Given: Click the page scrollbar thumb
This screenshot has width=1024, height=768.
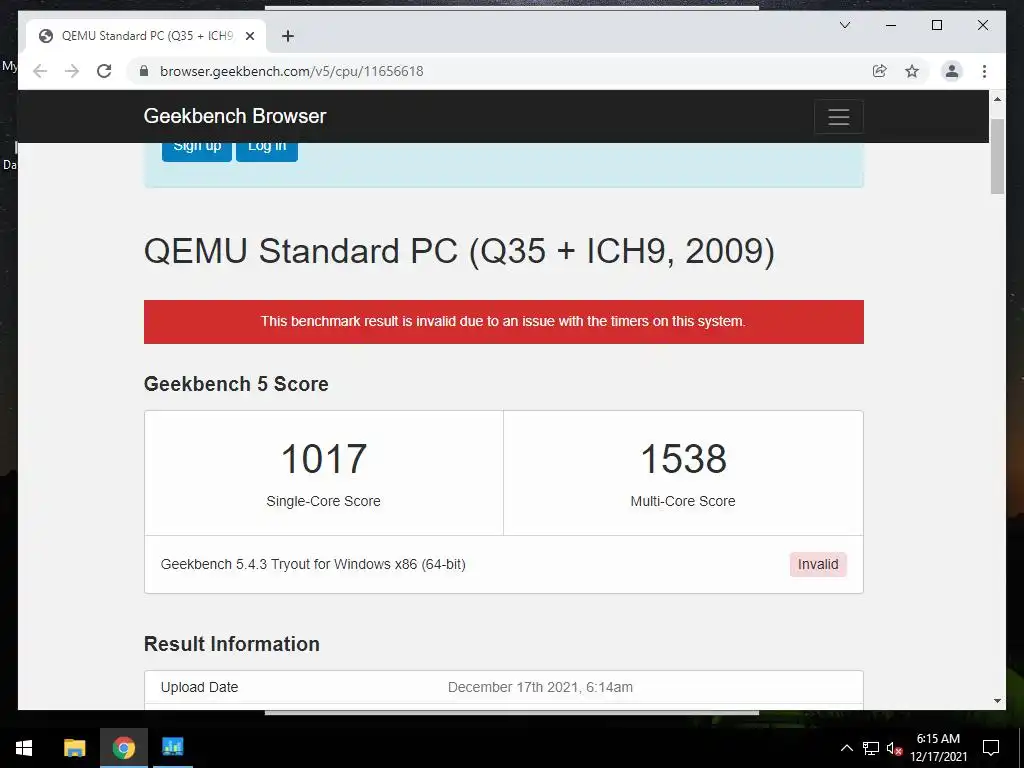Looking at the screenshot, I should point(997,157).
